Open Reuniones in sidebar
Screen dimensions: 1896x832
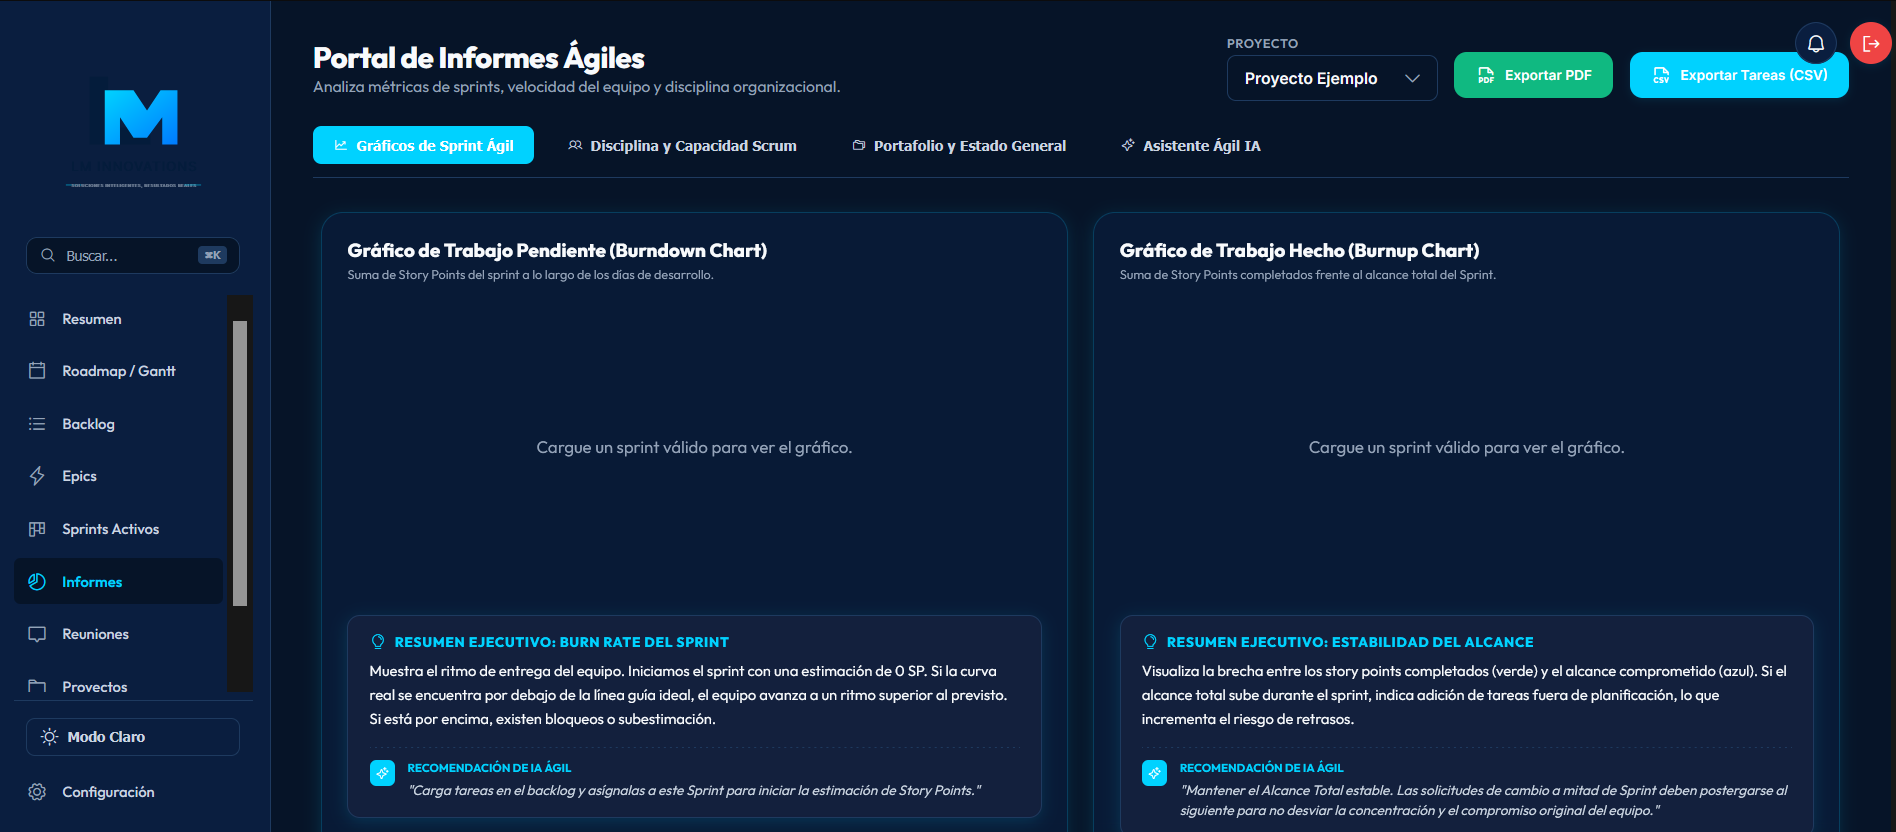(x=118, y=634)
